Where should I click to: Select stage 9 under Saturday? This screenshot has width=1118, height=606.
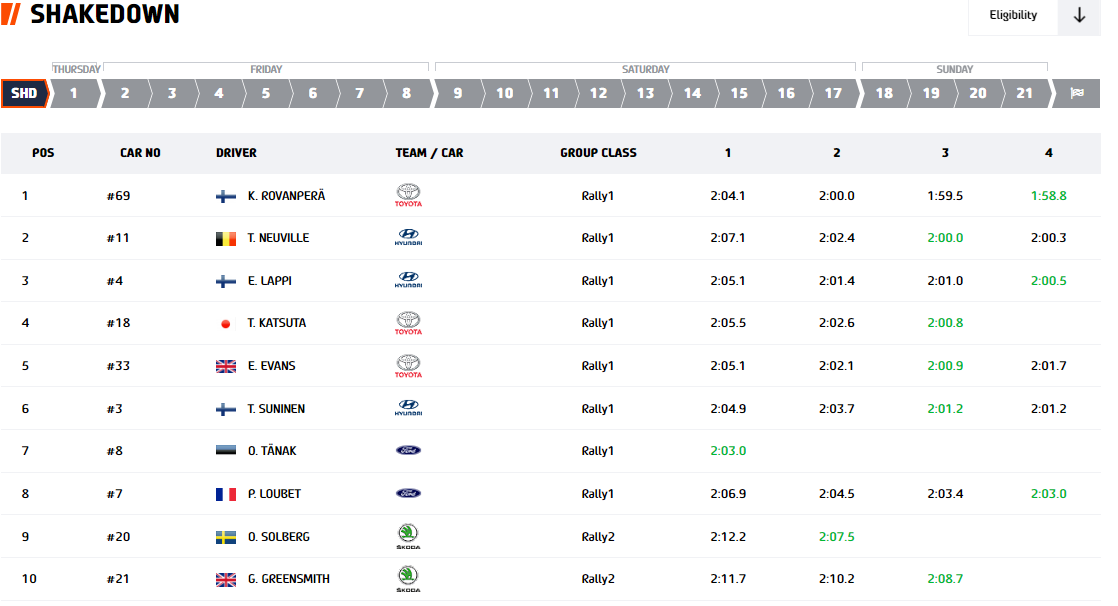click(458, 93)
